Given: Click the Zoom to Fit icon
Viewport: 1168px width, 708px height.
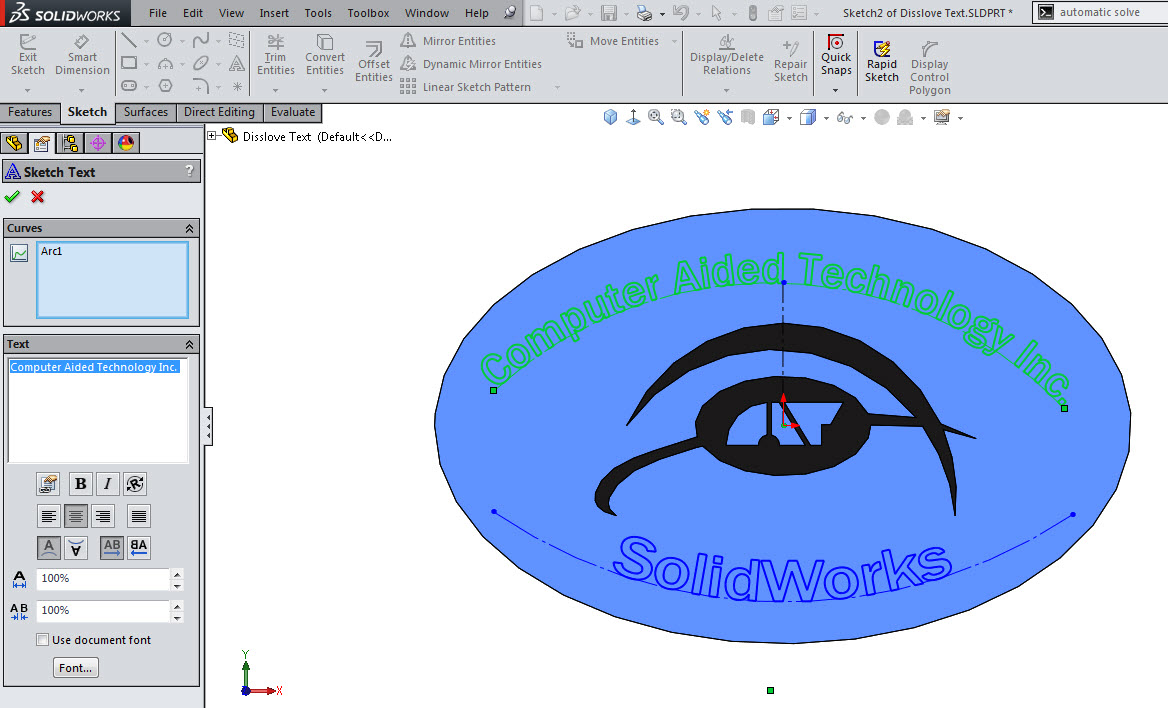Looking at the screenshot, I should coord(656,117).
